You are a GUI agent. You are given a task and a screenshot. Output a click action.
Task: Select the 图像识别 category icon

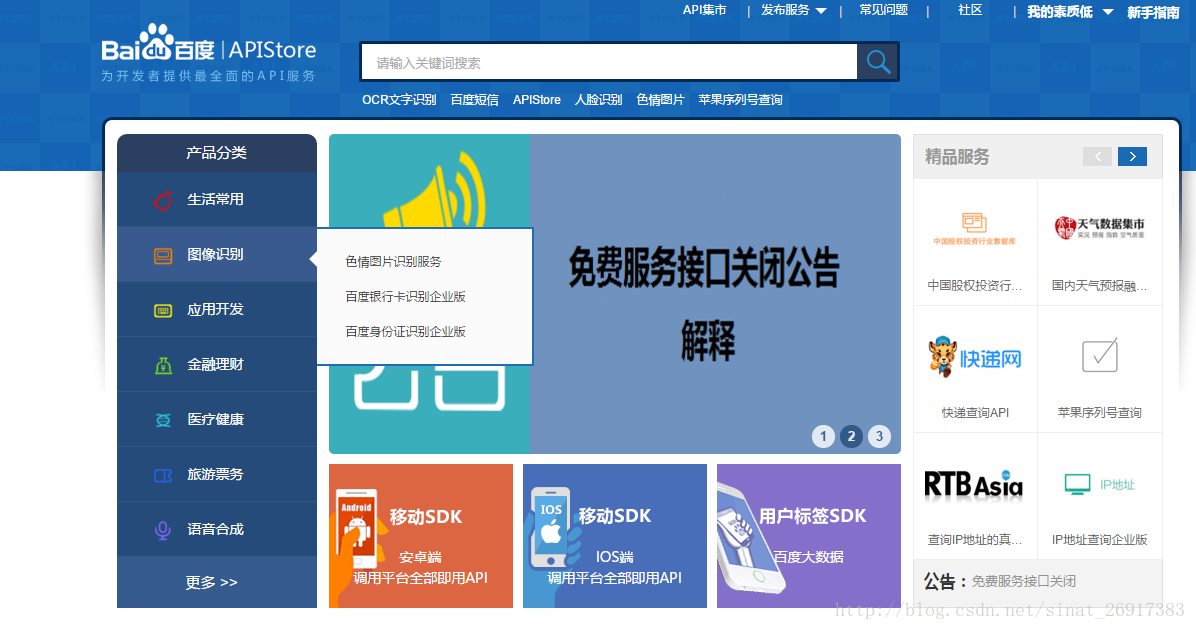[163, 256]
